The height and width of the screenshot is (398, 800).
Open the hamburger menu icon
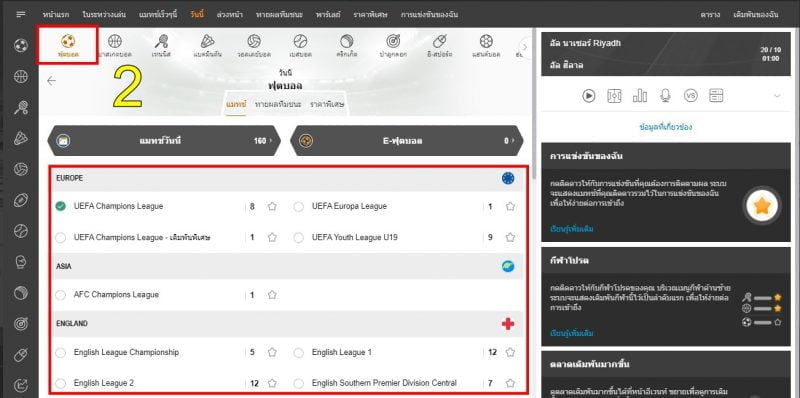coord(20,14)
